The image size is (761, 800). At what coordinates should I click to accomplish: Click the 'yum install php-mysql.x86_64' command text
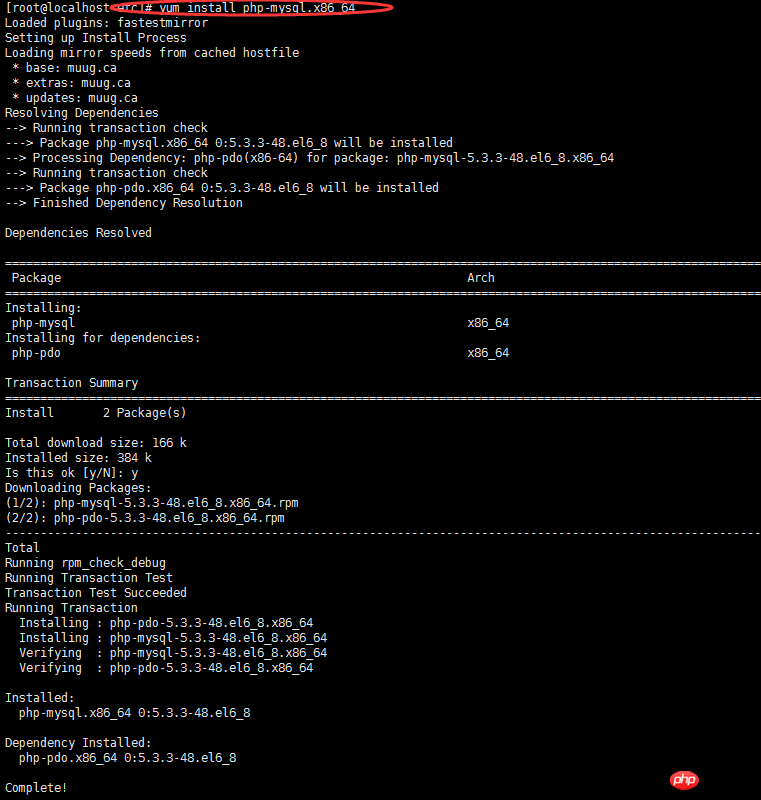tap(257, 8)
